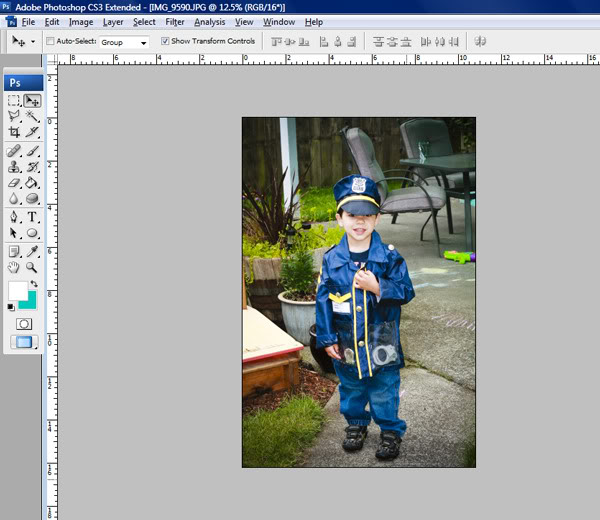Select the Hand tool
Viewport: 600px width, 520px height.
click(14, 268)
